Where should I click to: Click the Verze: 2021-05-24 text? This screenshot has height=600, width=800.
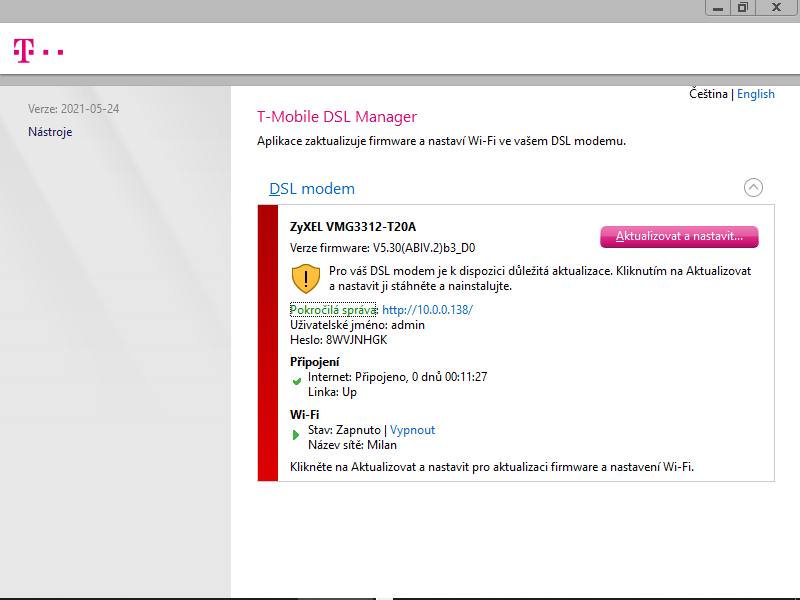click(x=73, y=109)
